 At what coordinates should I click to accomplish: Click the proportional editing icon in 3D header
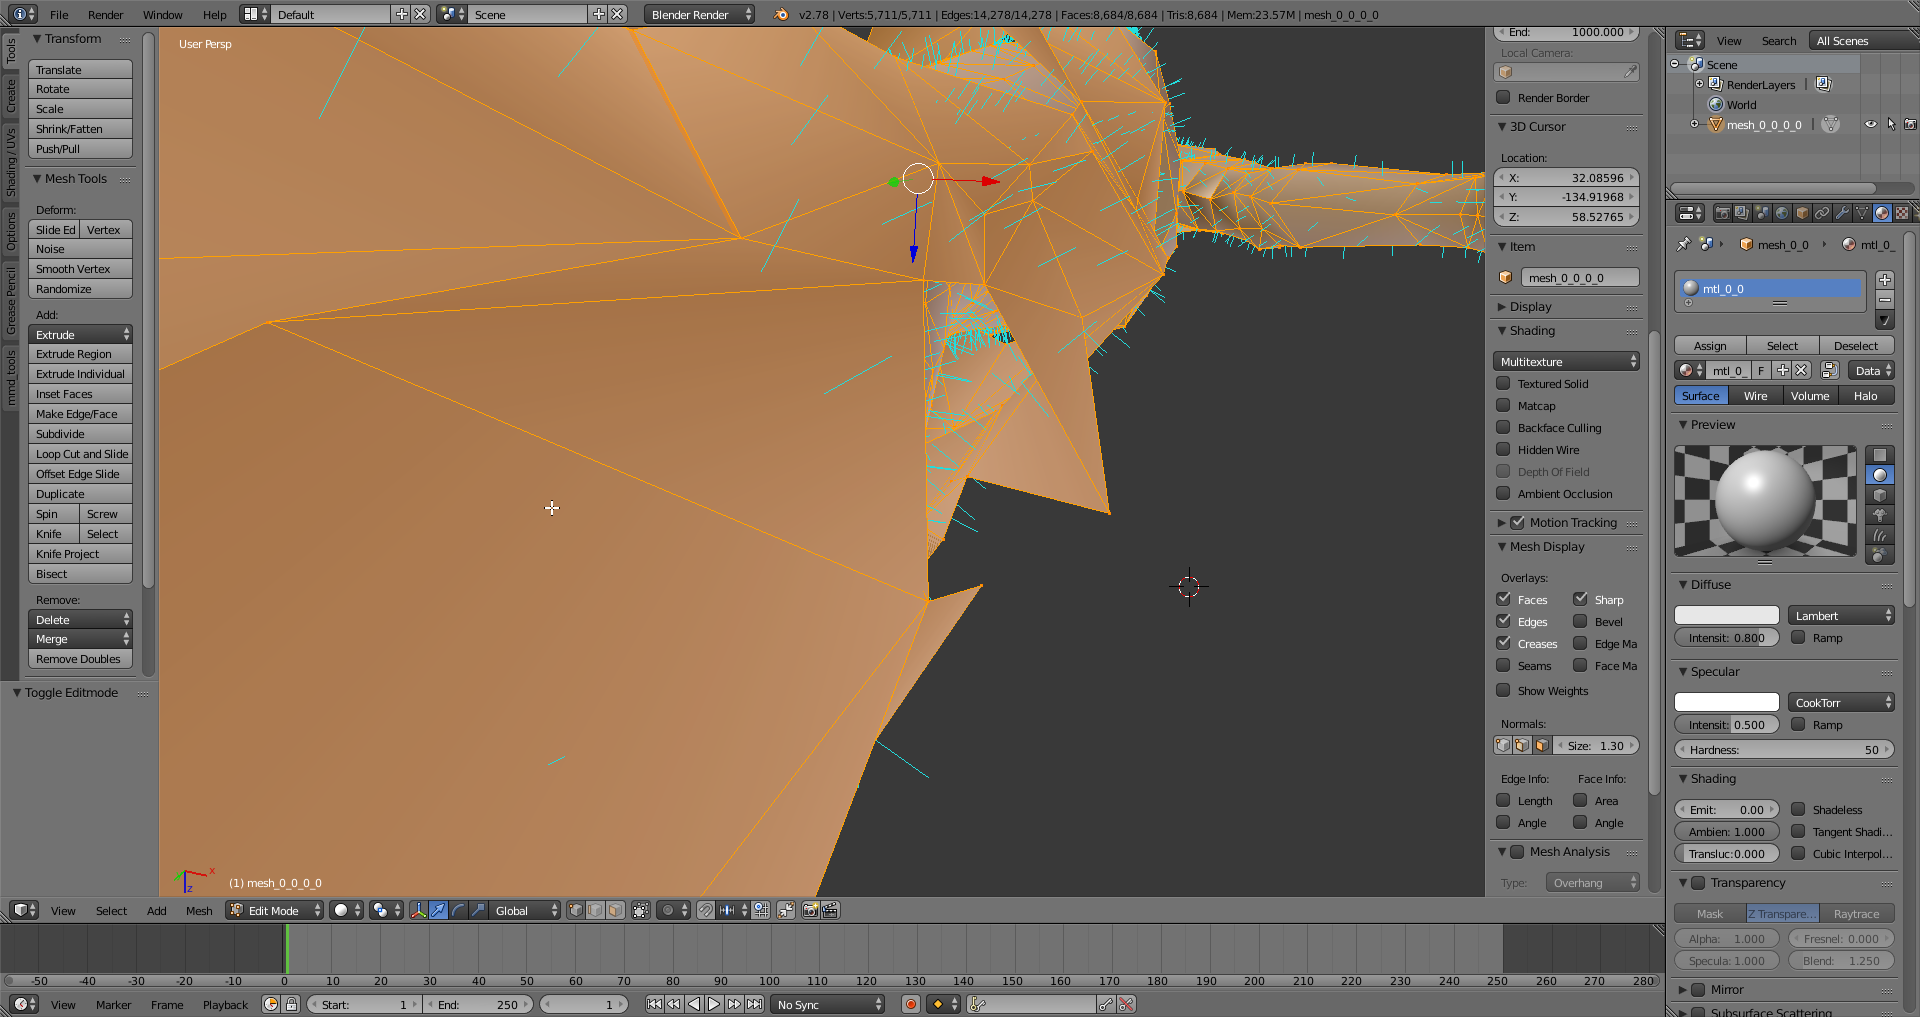[667, 910]
